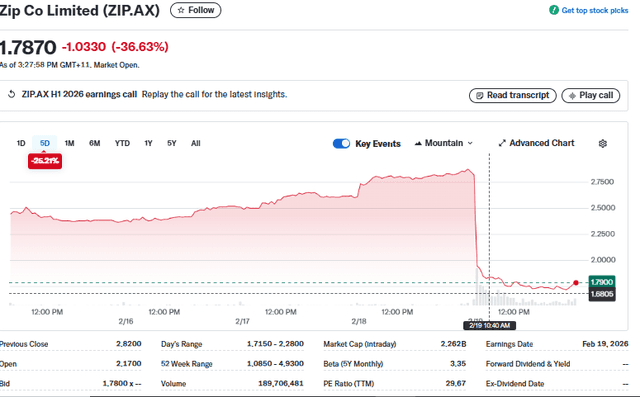Screen dimensions: 640x397
Task: Click the Zip Co Limited (ZIP.AX) title
Action: click(80, 11)
